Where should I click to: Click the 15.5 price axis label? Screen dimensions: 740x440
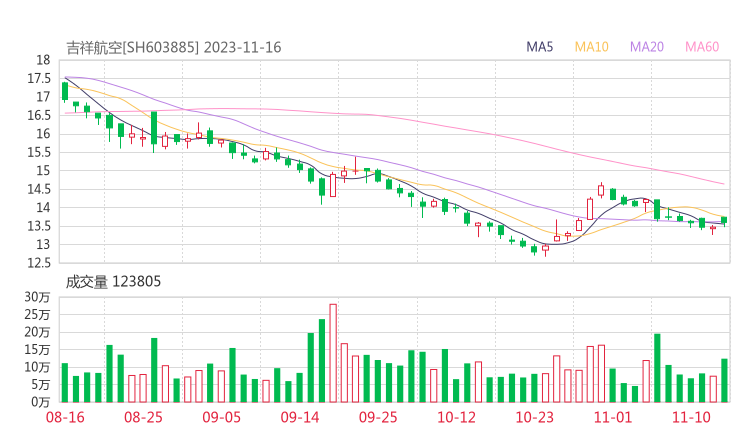39,152
